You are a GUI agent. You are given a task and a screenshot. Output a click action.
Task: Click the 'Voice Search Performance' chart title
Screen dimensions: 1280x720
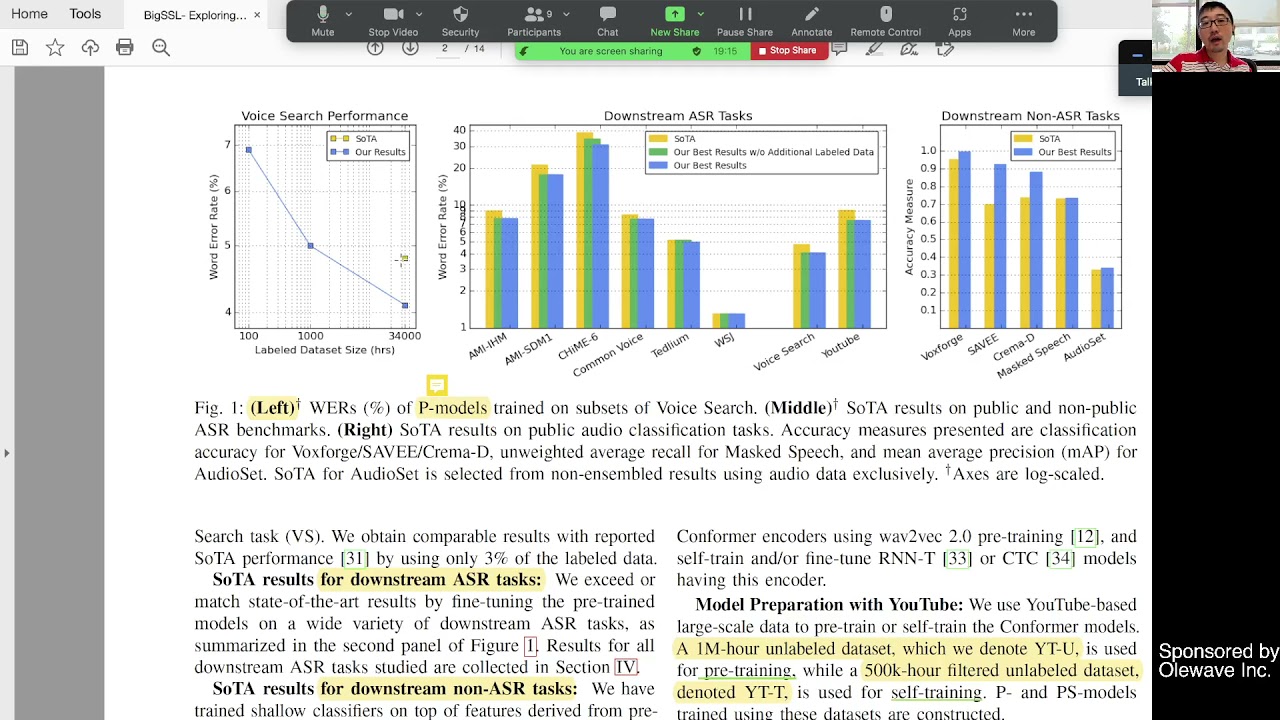[324, 116]
